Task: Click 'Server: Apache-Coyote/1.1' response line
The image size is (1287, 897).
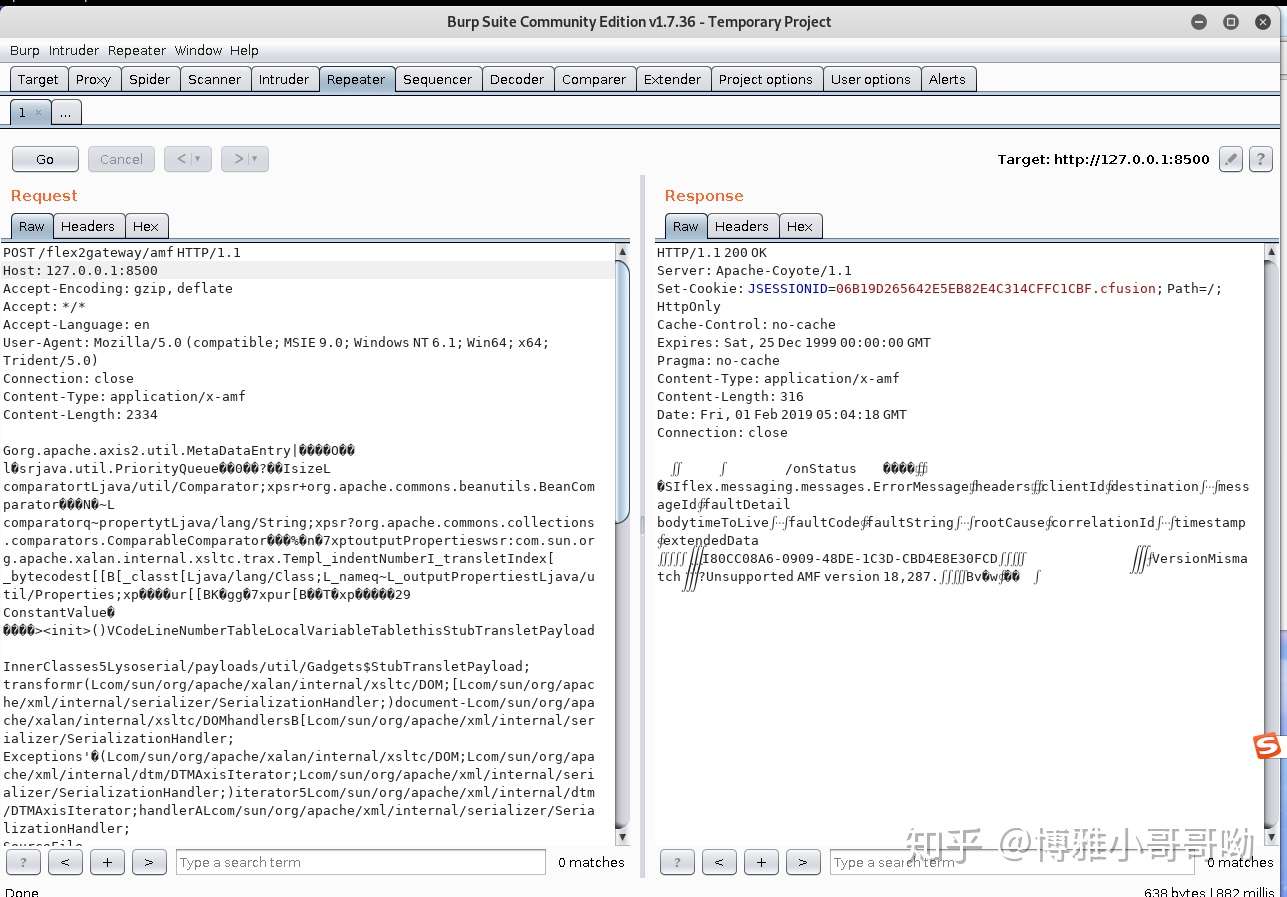Action: (x=755, y=270)
